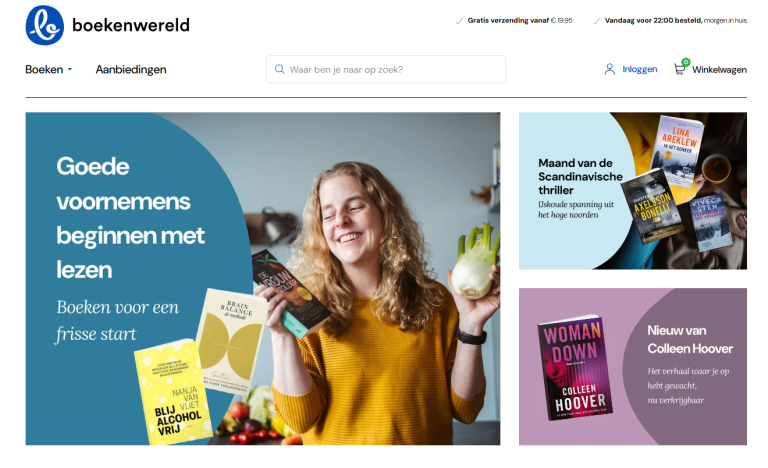Click the Blij Alcoholvrij yellow book cover

pyautogui.click(x=172, y=392)
